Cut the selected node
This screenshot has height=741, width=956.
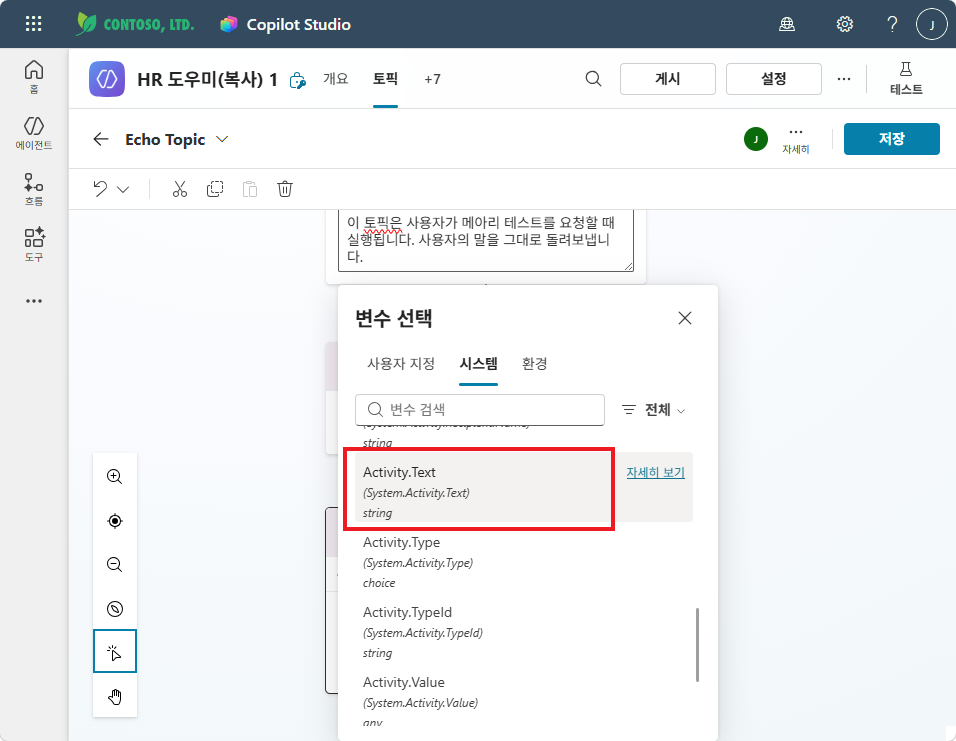point(180,189)
